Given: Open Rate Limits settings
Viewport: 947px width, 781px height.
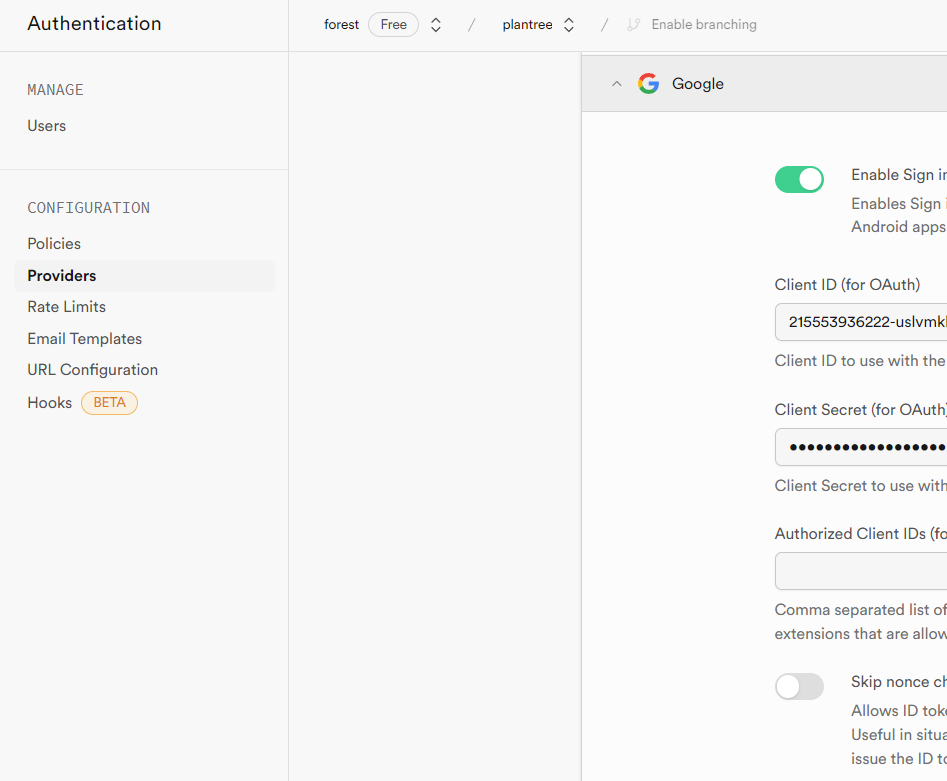Looking at the screenshot, I should coord(66,307).
